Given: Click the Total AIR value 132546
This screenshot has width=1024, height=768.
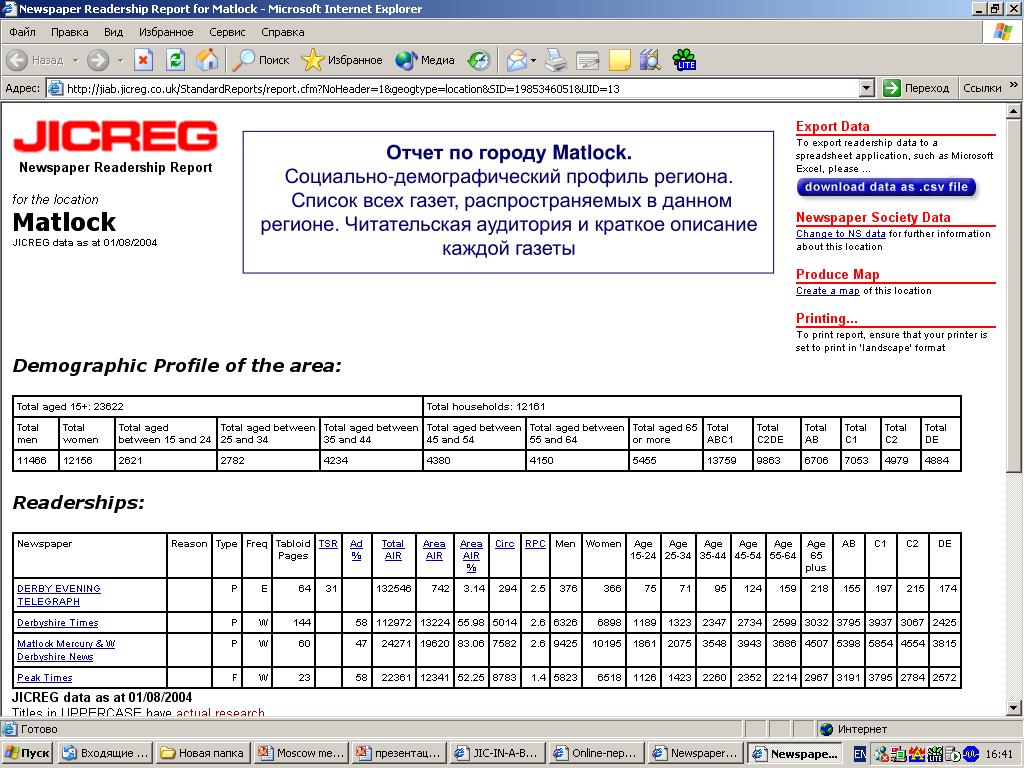Looking at the screenshot, I should click(394, 588).
